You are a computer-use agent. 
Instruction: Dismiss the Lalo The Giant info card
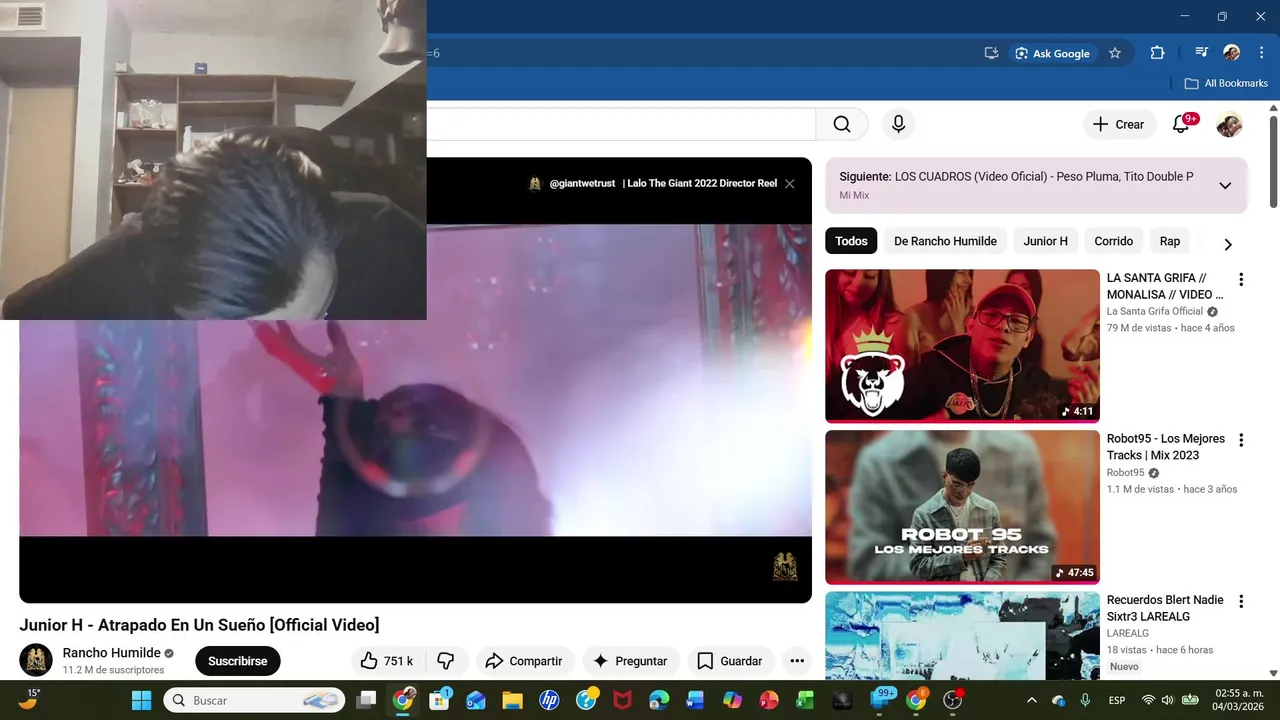tap(789, 184)
